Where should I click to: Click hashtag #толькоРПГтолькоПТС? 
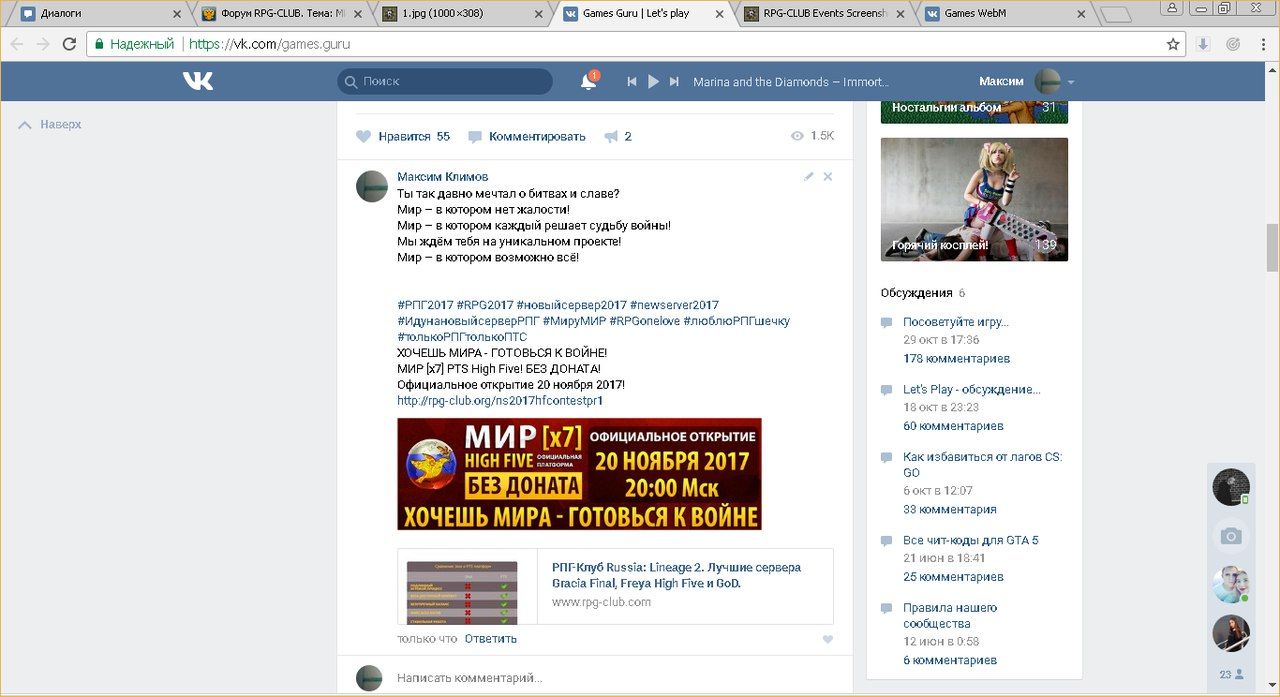click(462, 337)
